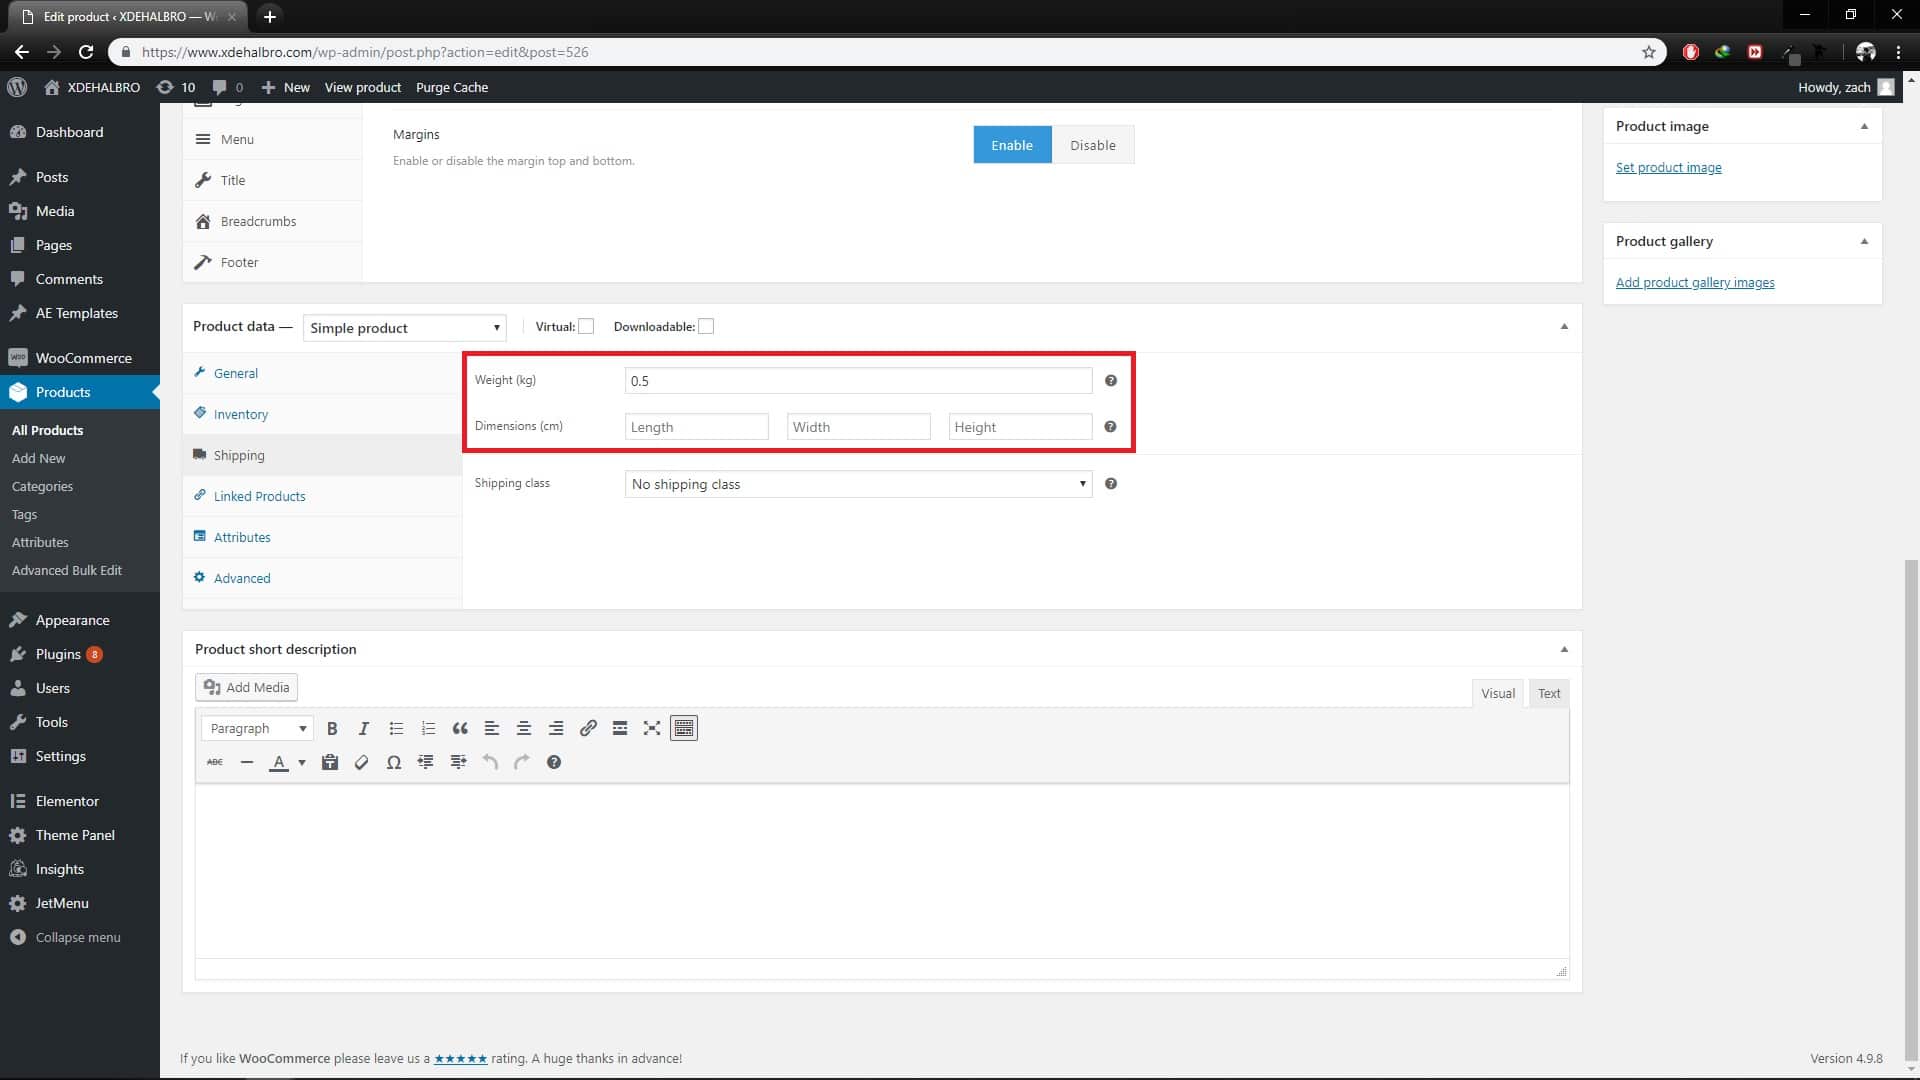The width and height of the screenshot is (1920, 1080).
Task: Click Set product image link
Action: (x=1668, y=167)
